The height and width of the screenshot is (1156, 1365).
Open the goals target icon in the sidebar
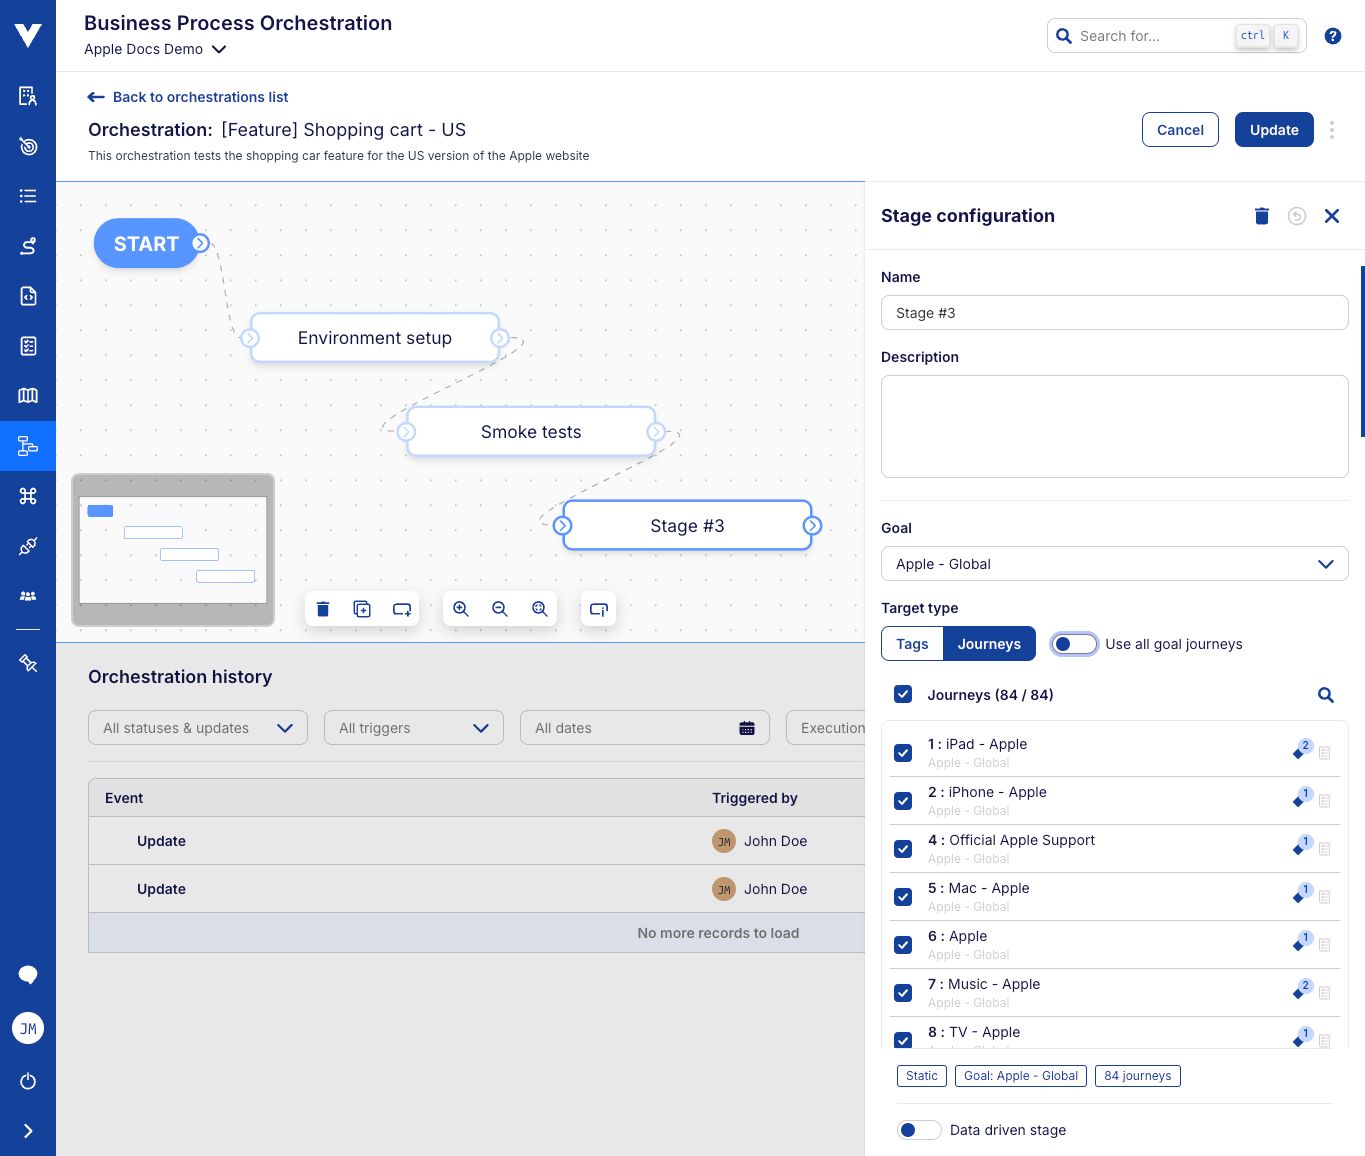coord(28,146)
